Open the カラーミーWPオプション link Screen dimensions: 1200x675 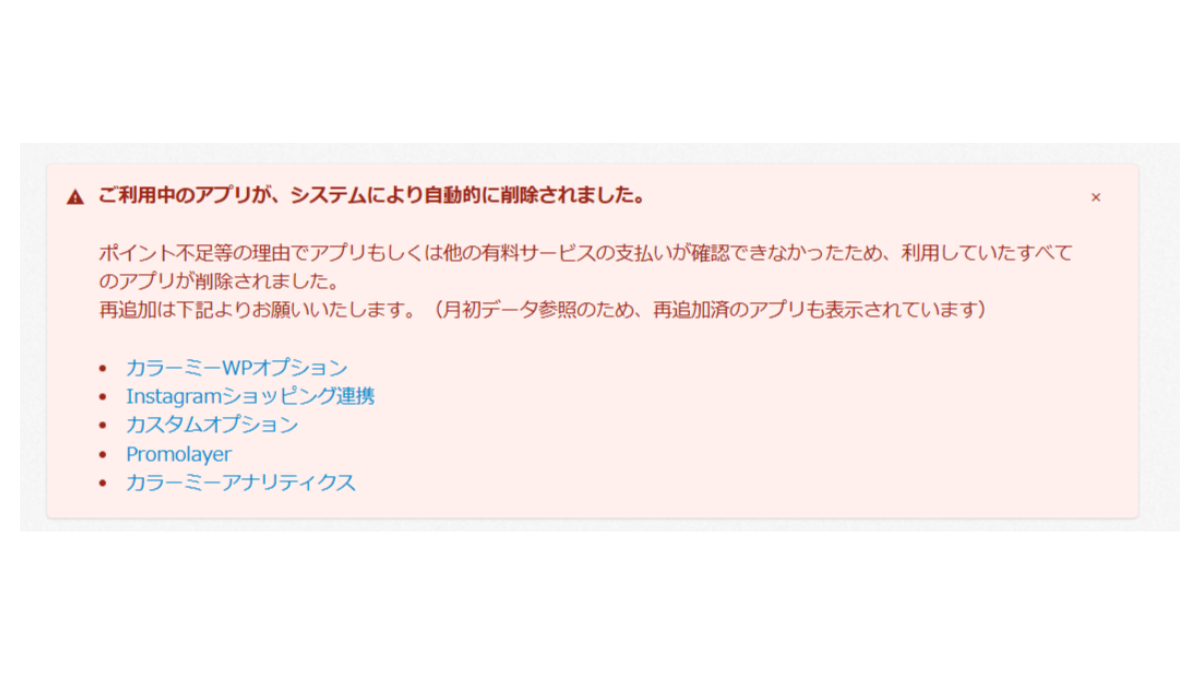(237, 367)
